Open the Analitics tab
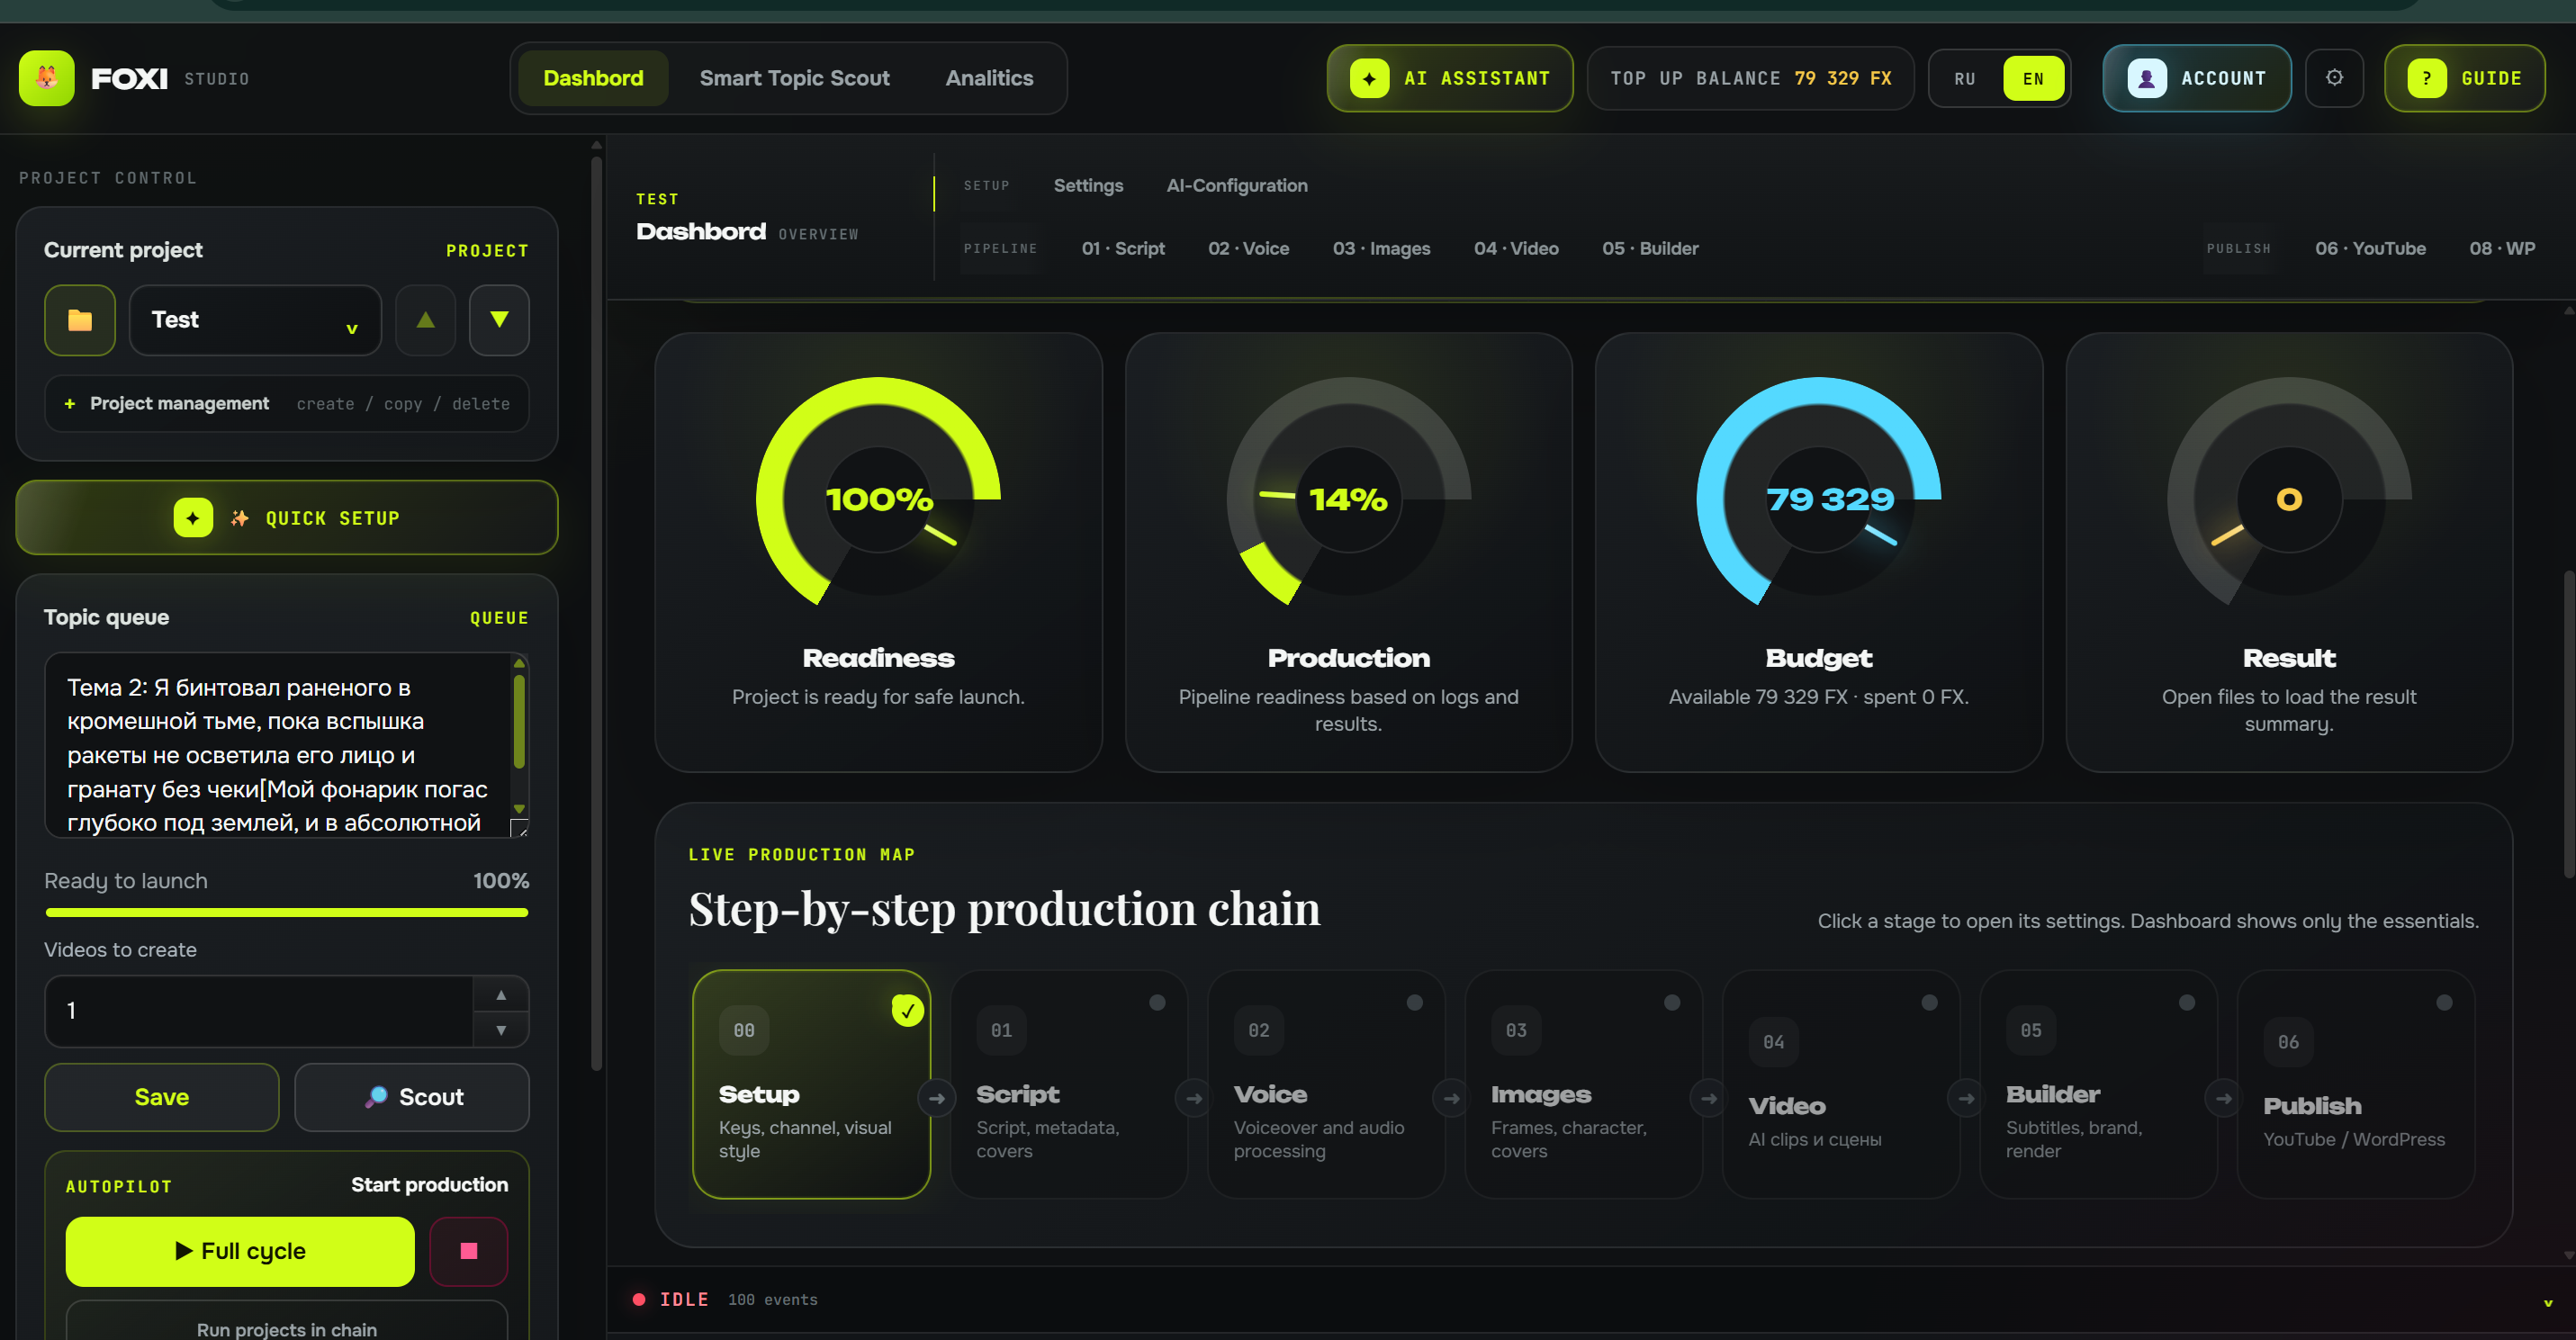 point(989,78)
